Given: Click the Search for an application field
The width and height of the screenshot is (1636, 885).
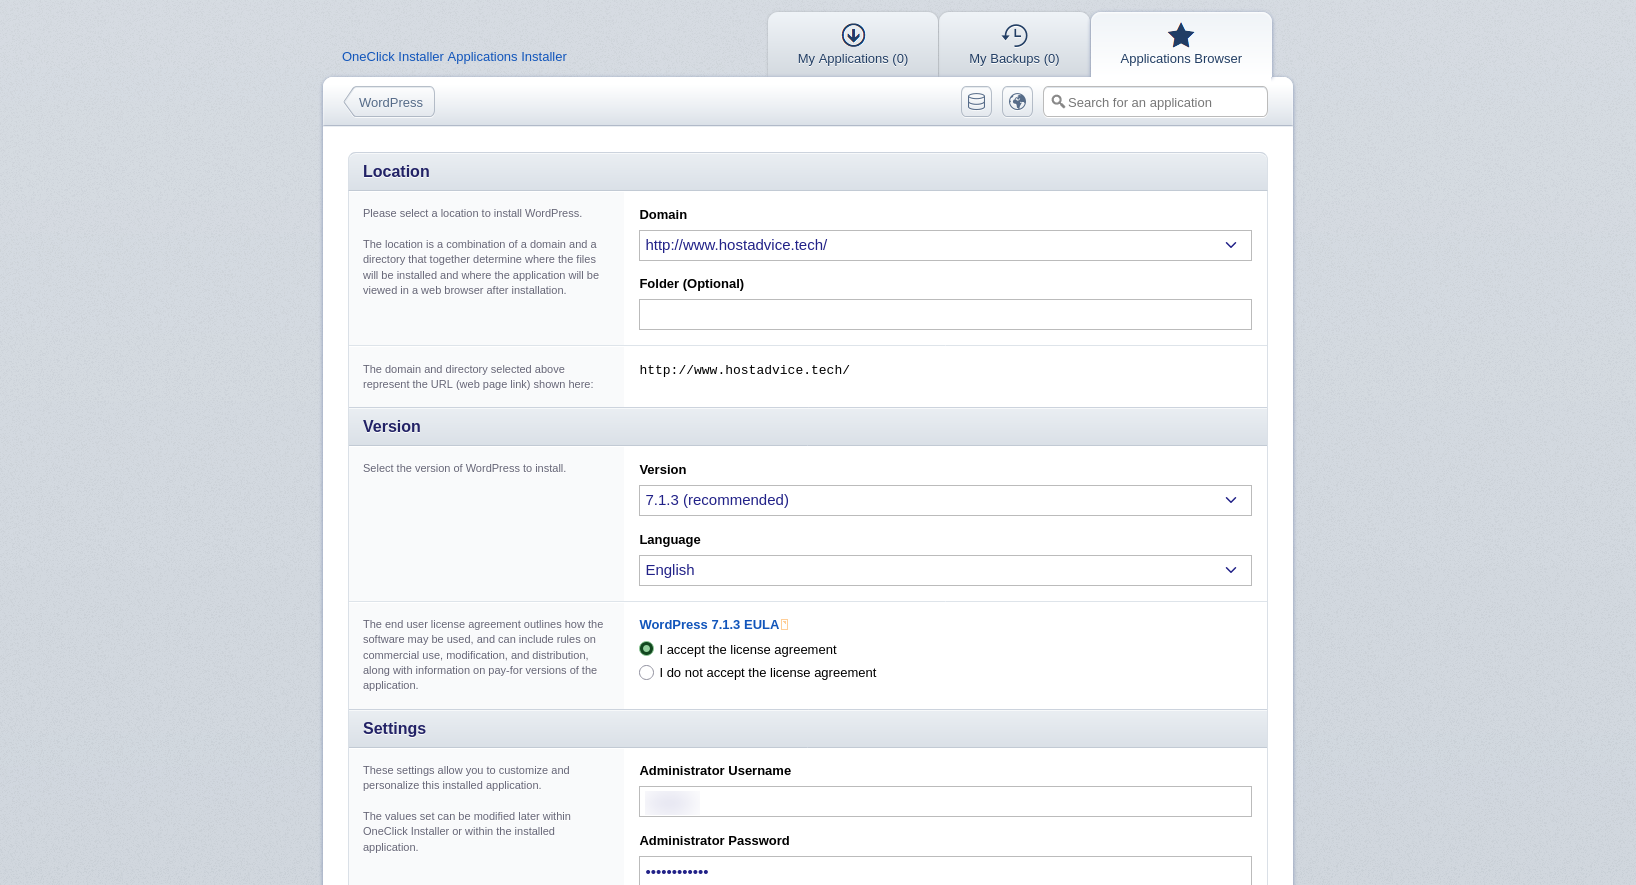Looking at the screenshot, I should (x=1155, y=102).
